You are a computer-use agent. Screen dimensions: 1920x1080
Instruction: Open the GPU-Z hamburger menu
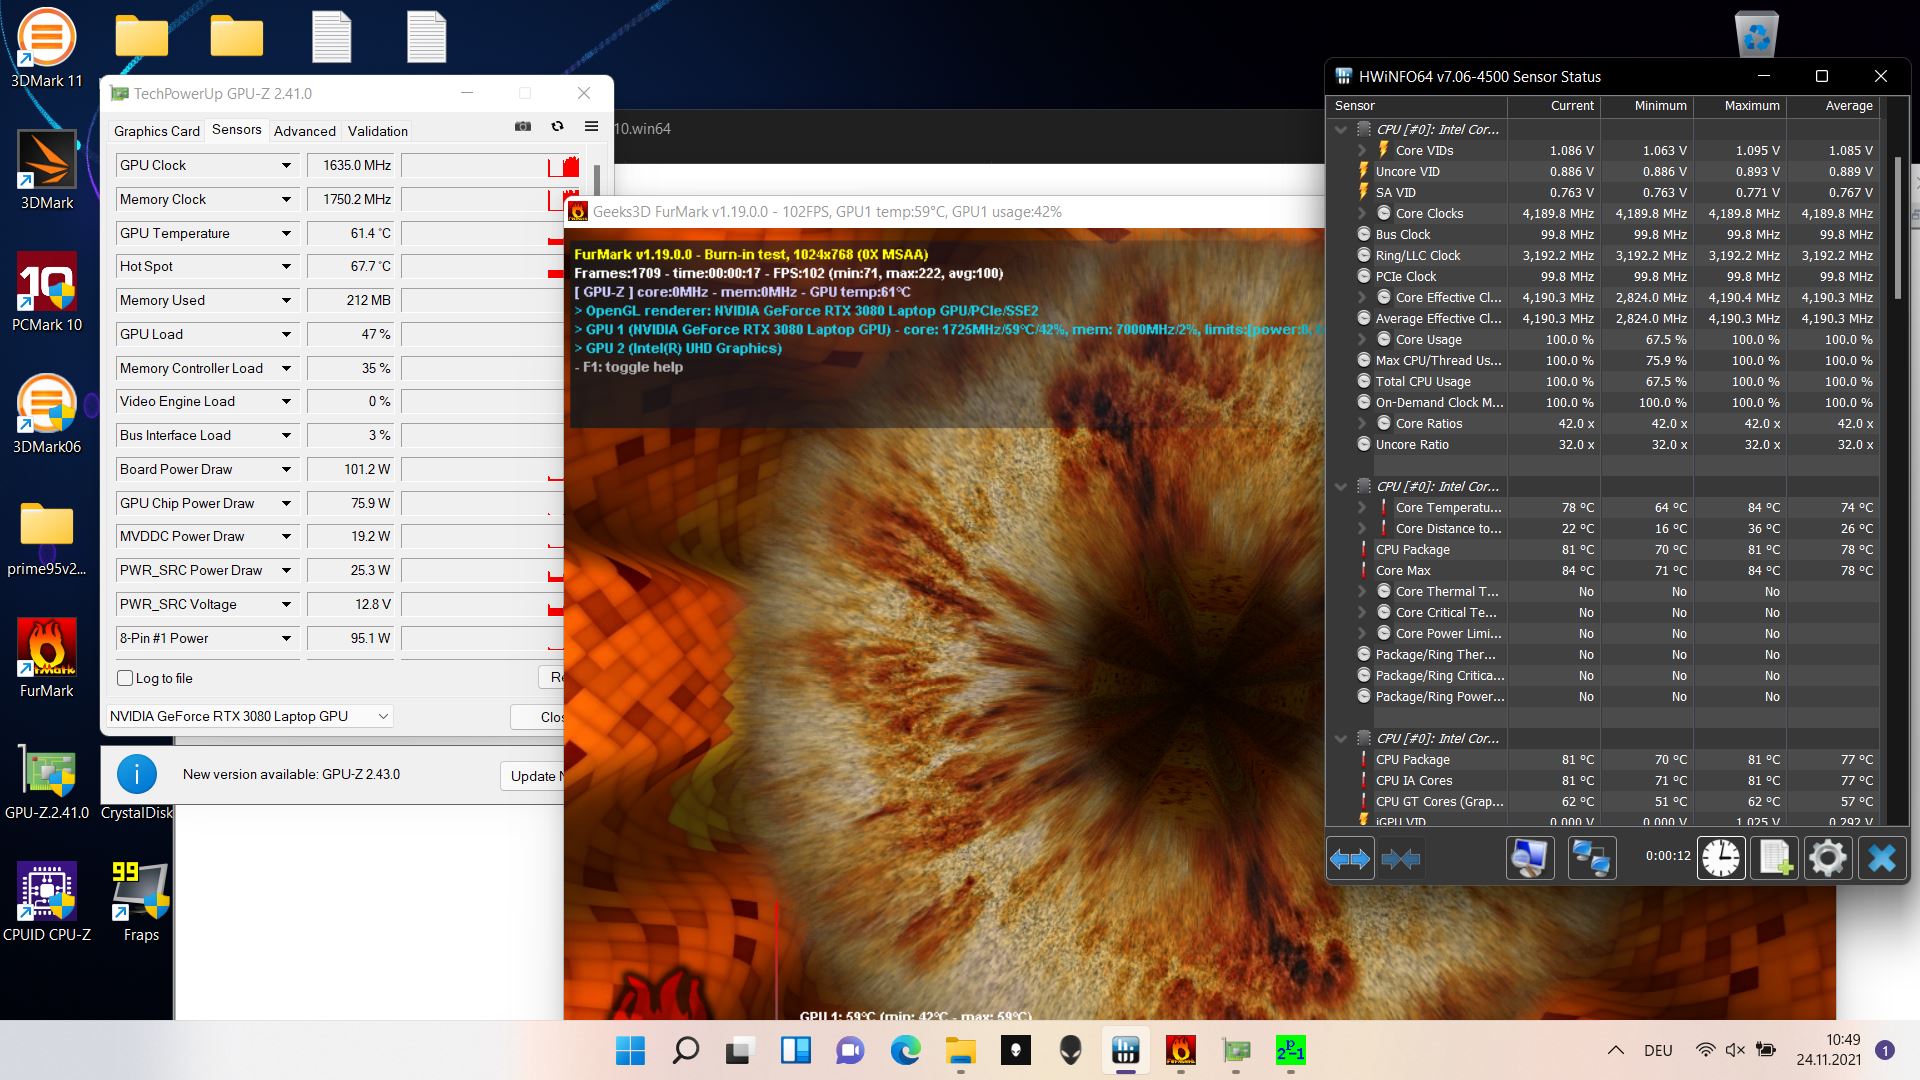[591, 127]
